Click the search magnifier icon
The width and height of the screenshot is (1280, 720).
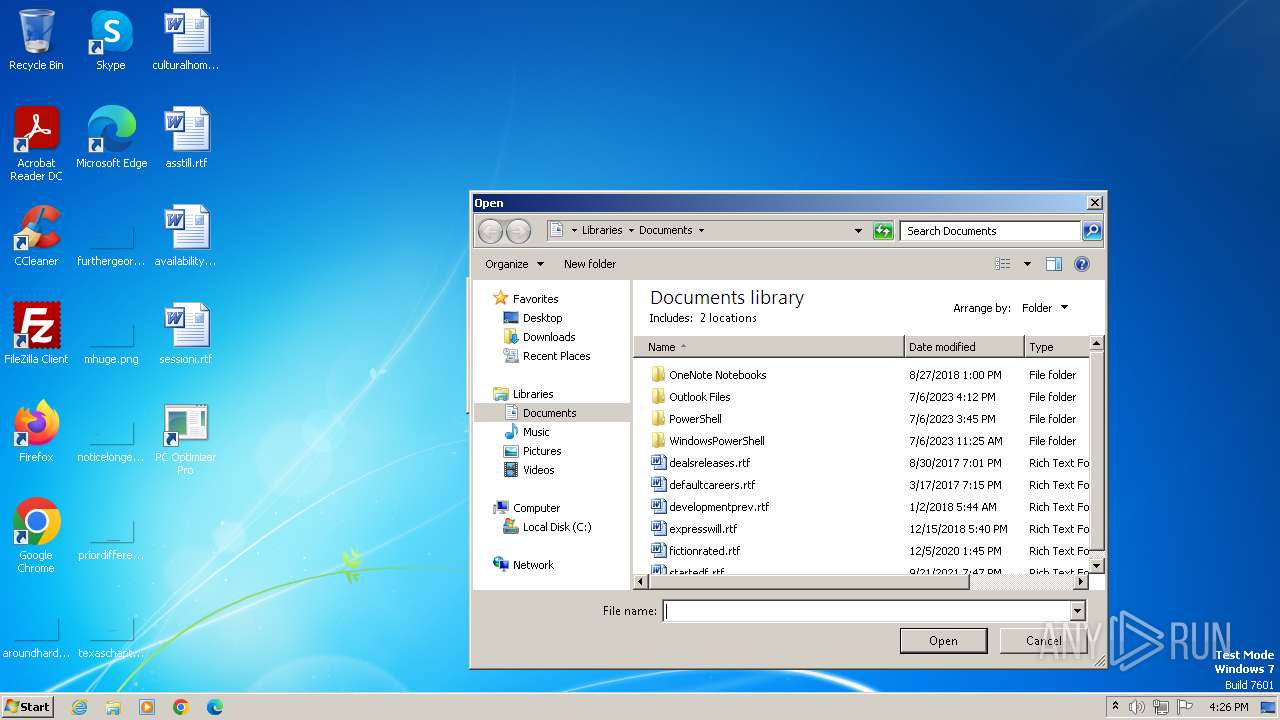[x=1092, y=231]
